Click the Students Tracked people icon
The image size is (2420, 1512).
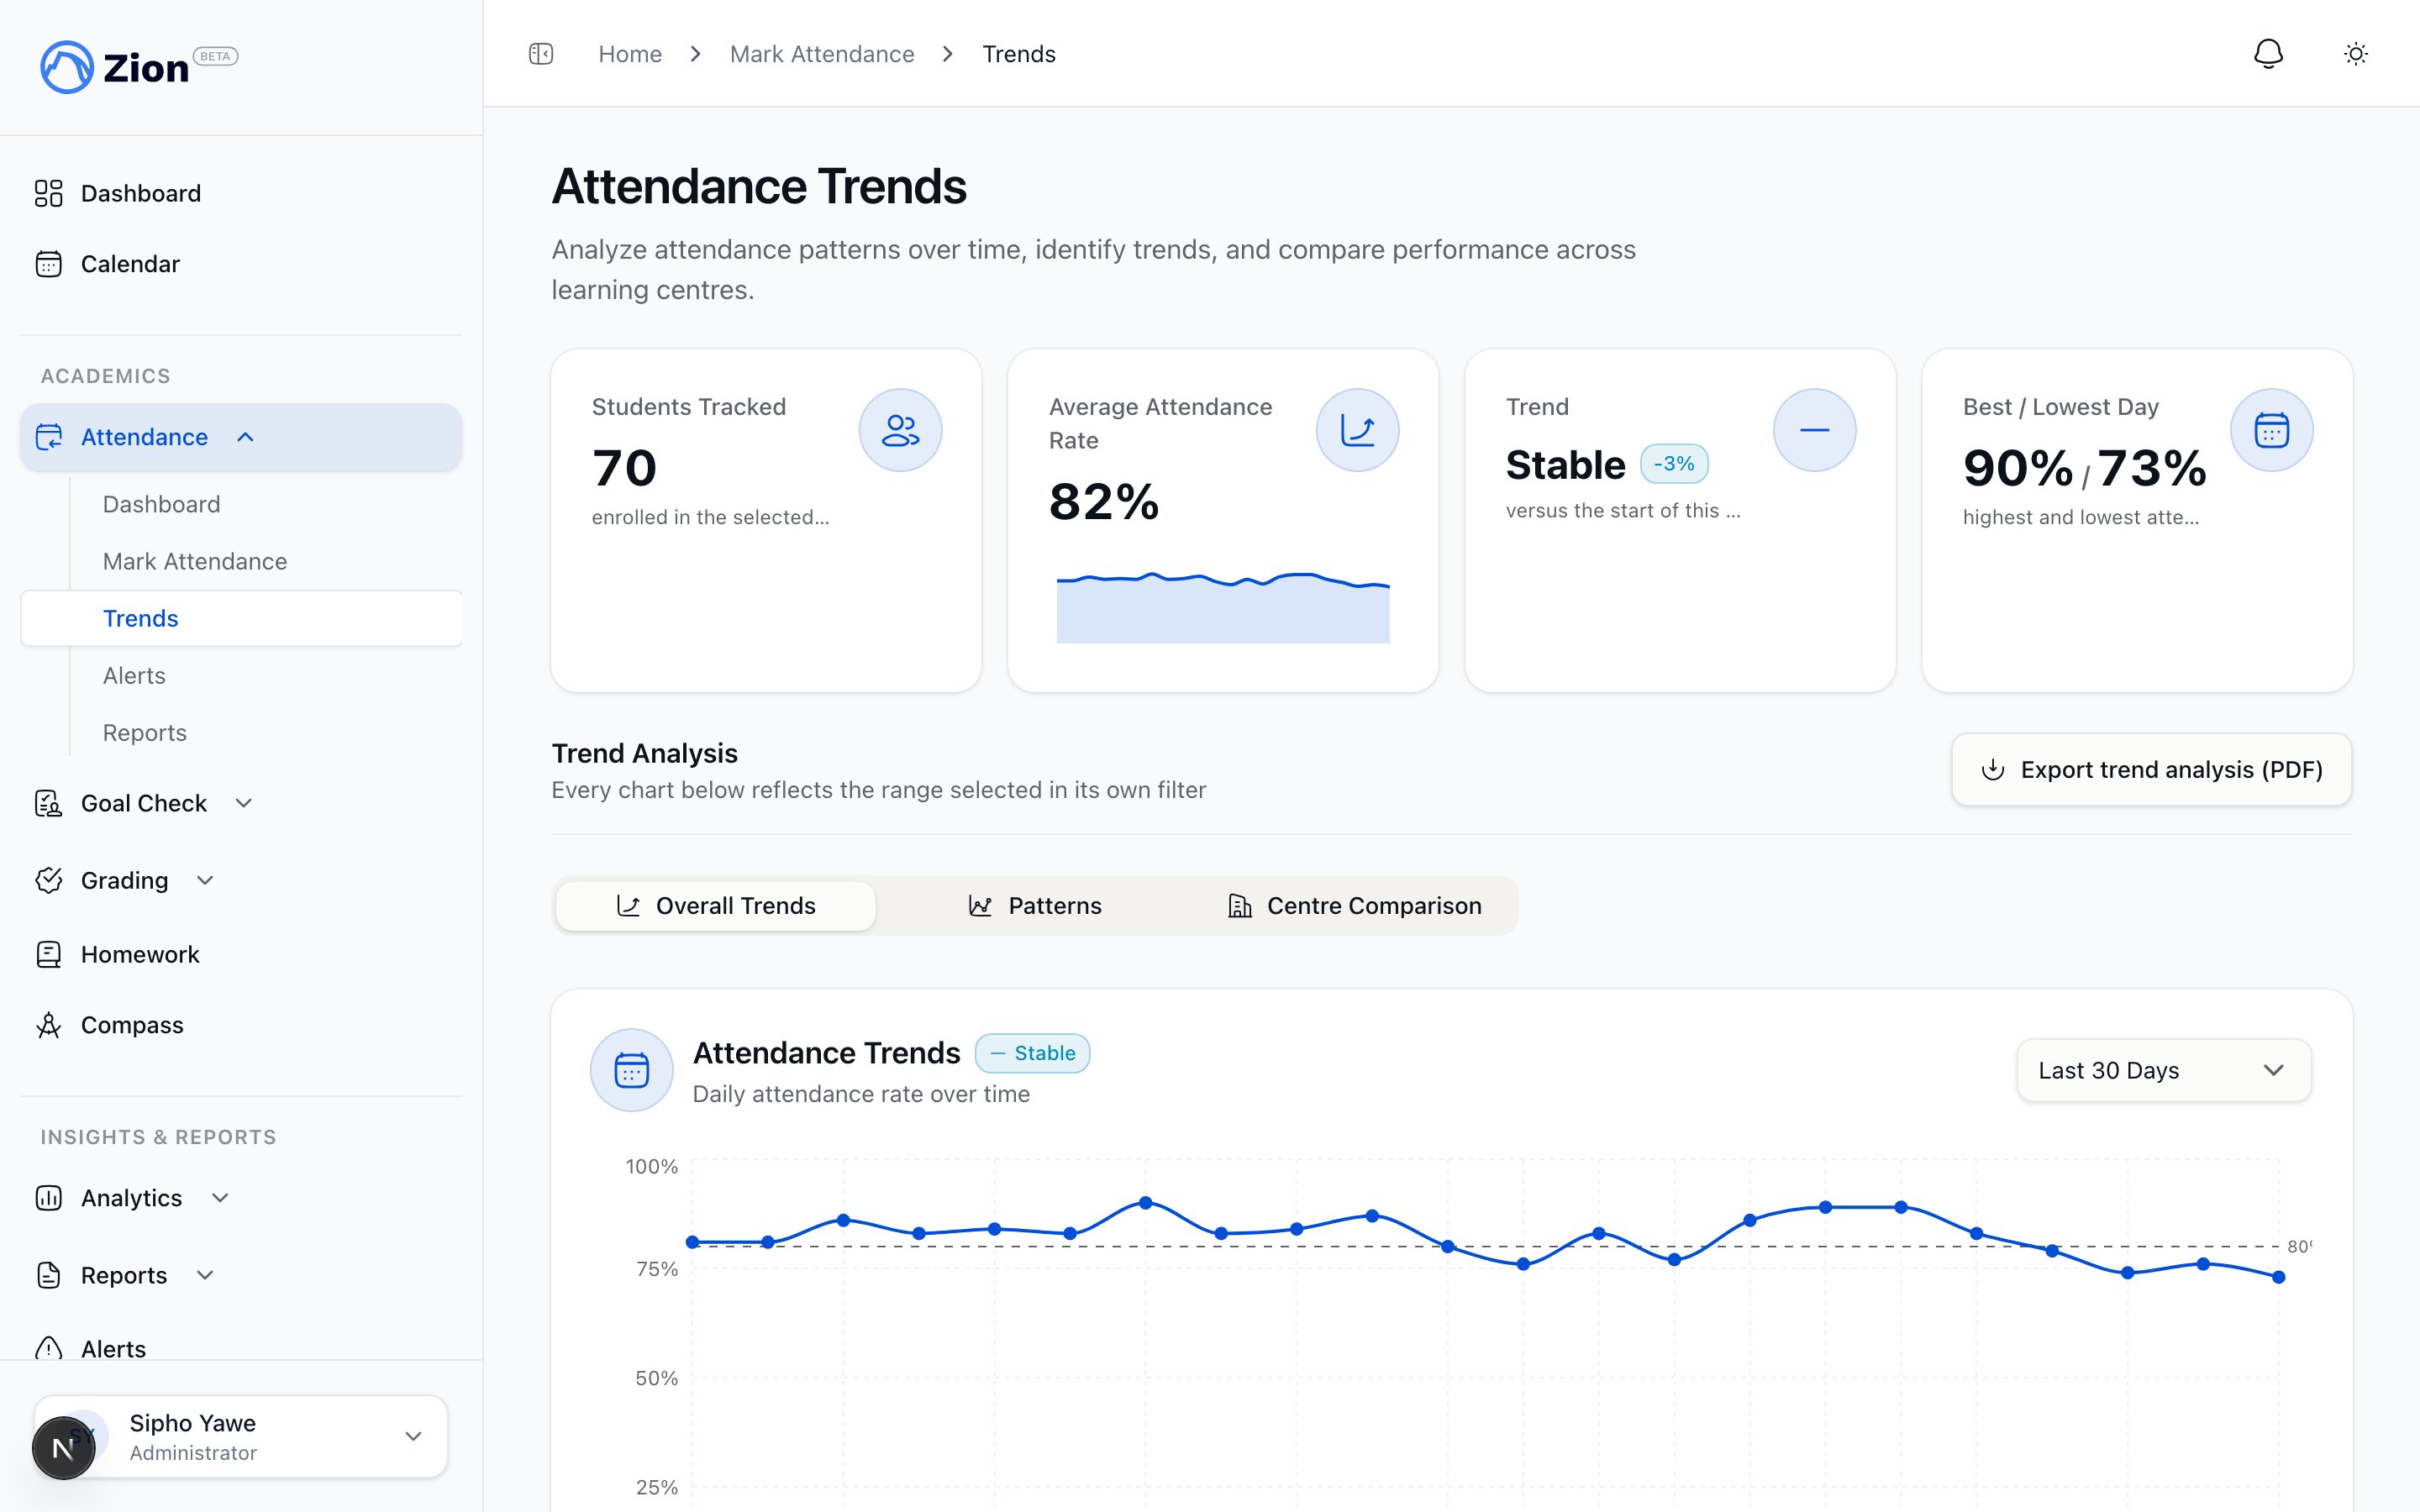900,430
